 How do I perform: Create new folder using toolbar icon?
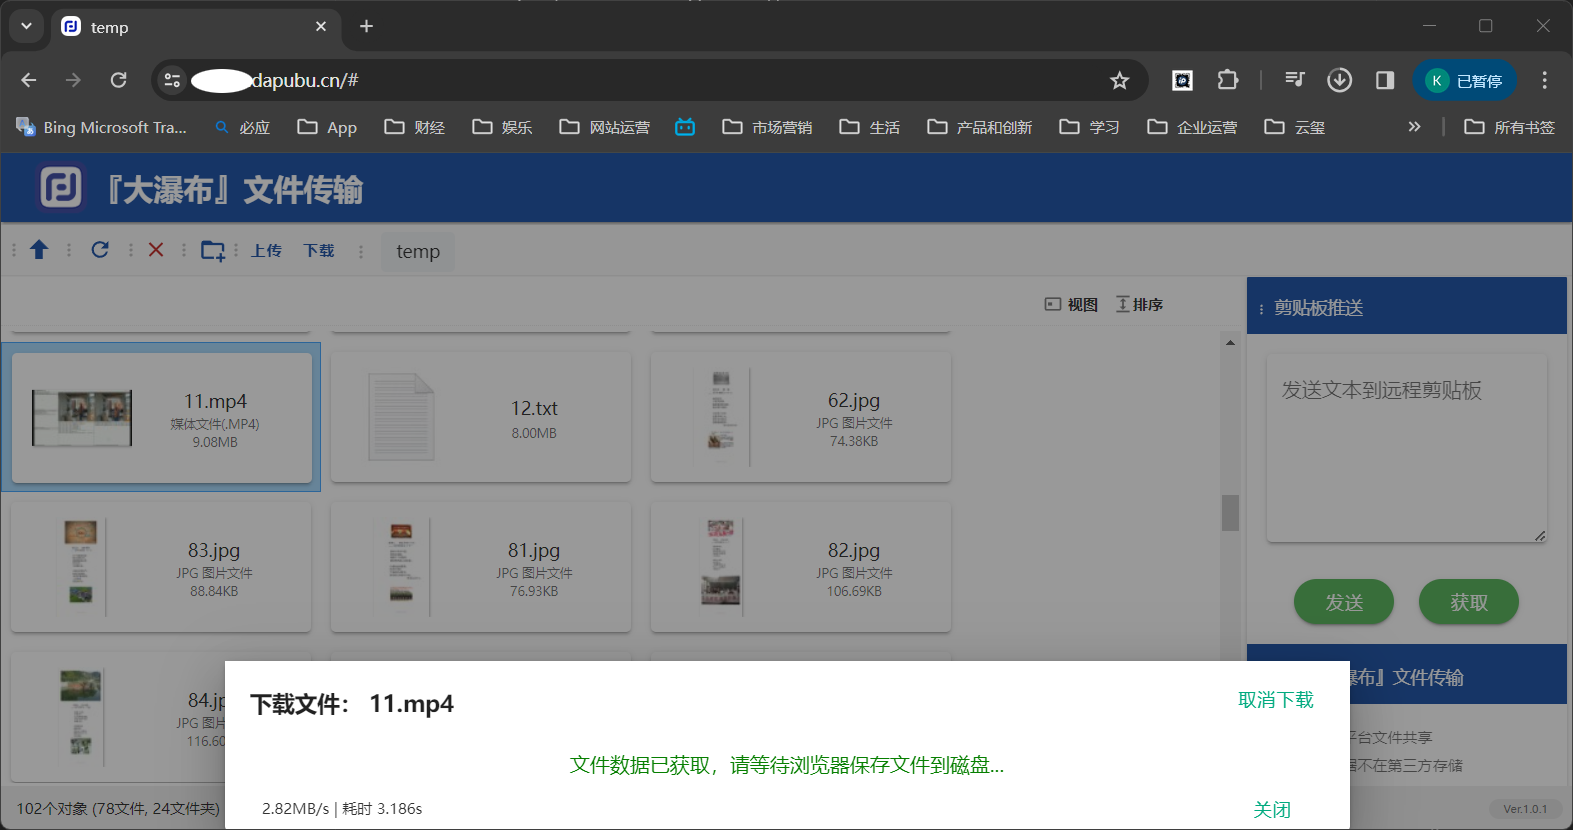[x=212, y=250]
